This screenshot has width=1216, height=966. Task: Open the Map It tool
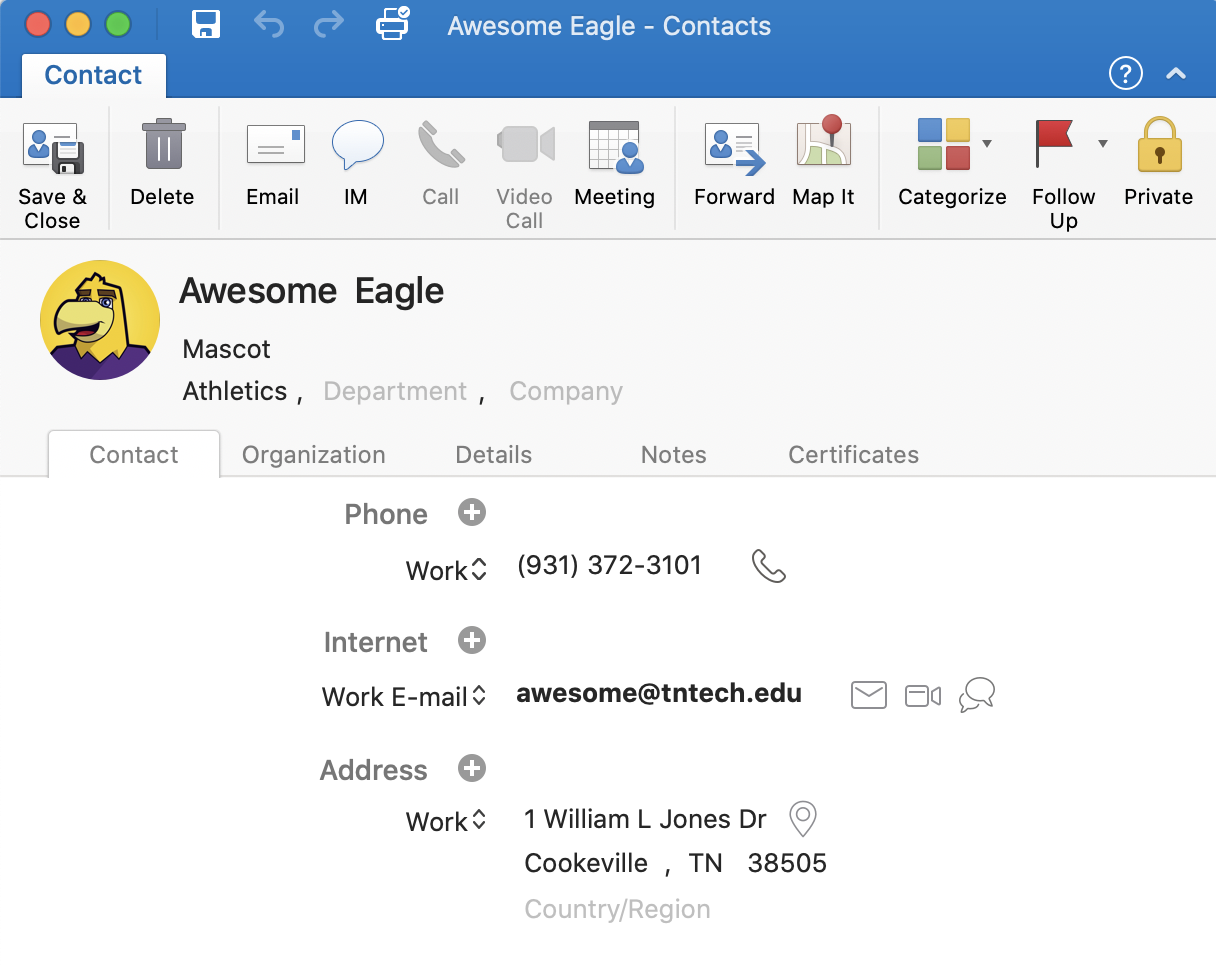point(823,146)
